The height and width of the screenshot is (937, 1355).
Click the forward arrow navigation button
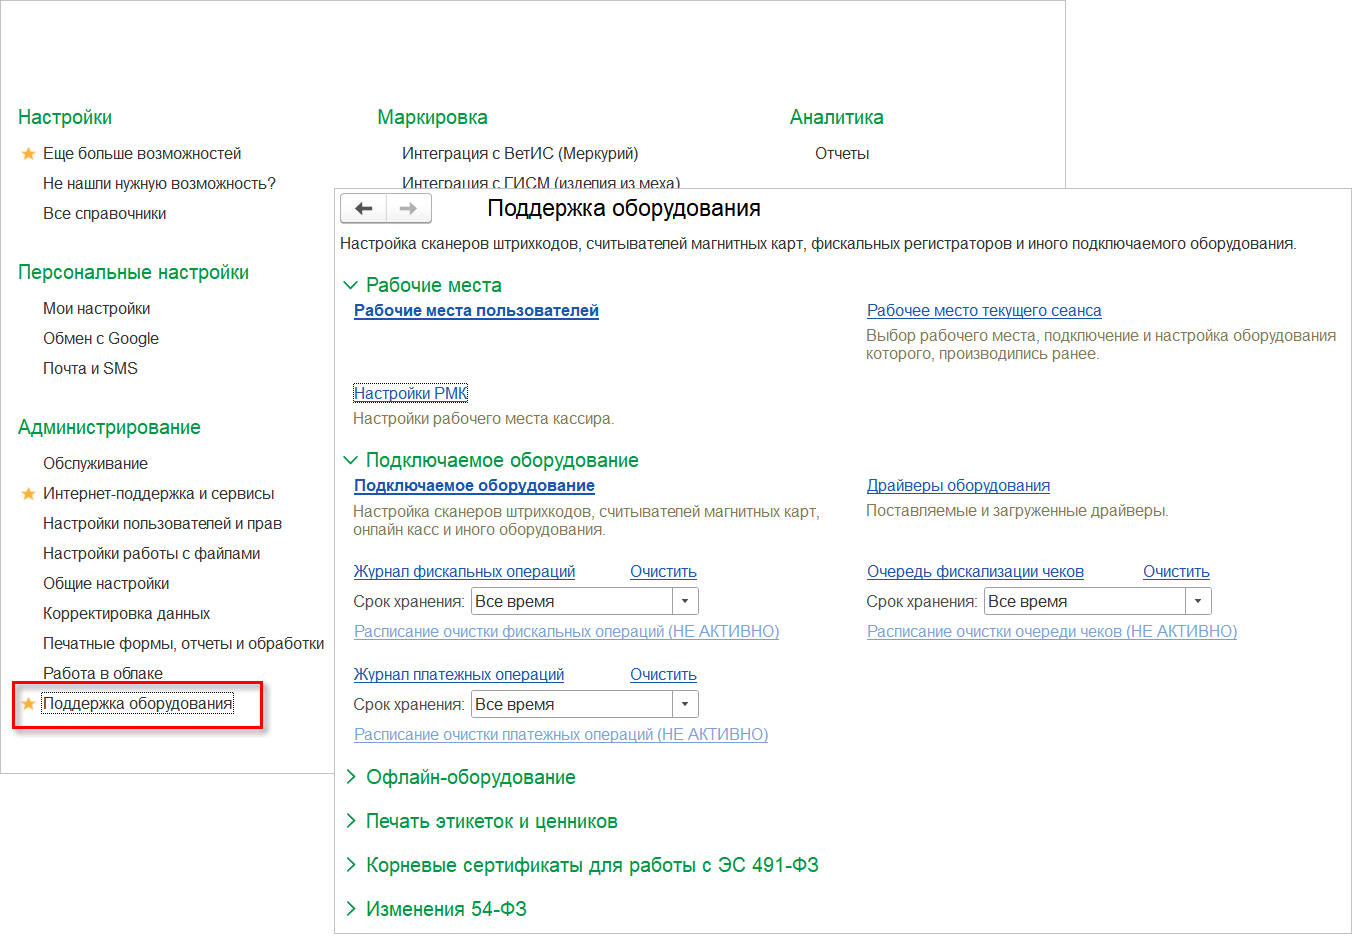[x=408, y=208]
